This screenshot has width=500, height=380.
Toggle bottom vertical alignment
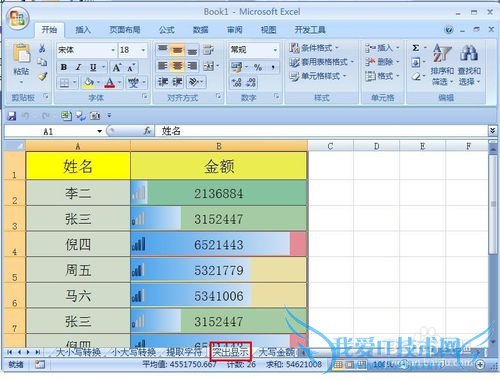192,50
